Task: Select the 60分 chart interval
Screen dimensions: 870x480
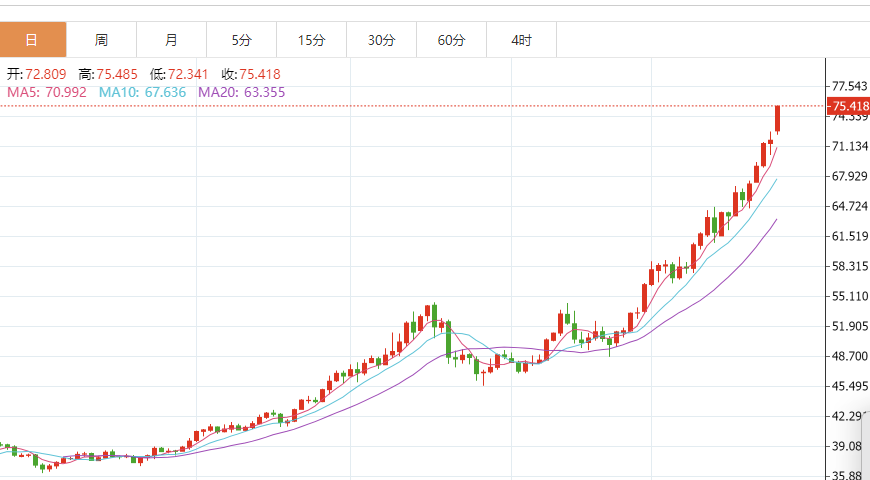Action: 451,40
